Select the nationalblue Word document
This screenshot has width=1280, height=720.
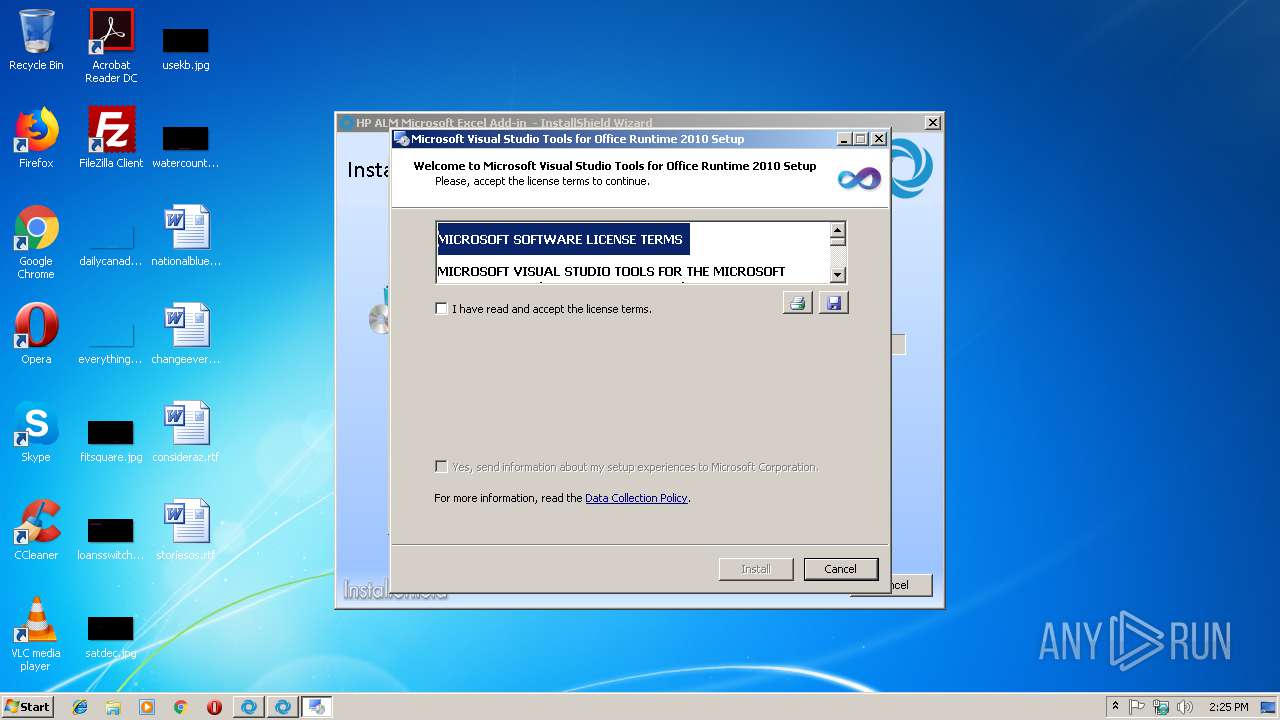pos(186,237)
